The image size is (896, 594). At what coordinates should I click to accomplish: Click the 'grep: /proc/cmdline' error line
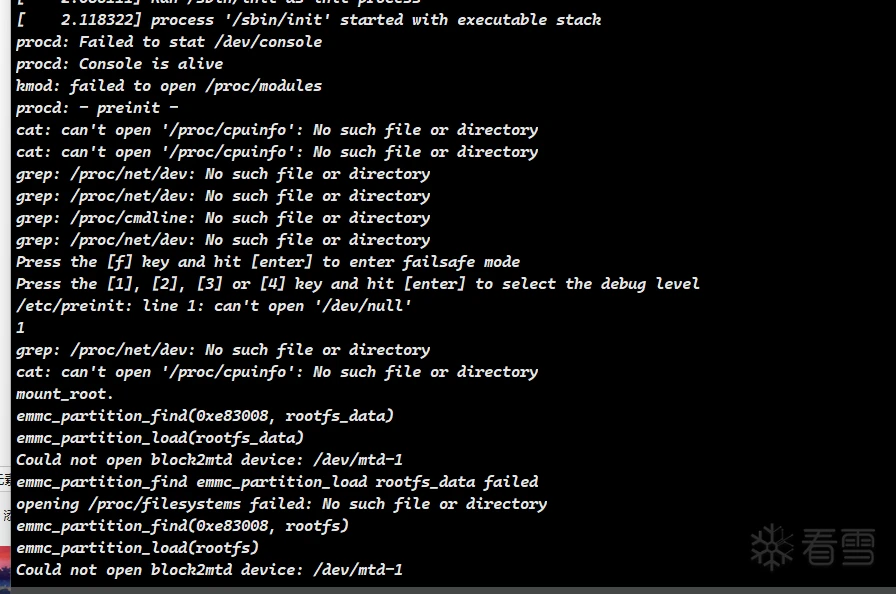223,218
